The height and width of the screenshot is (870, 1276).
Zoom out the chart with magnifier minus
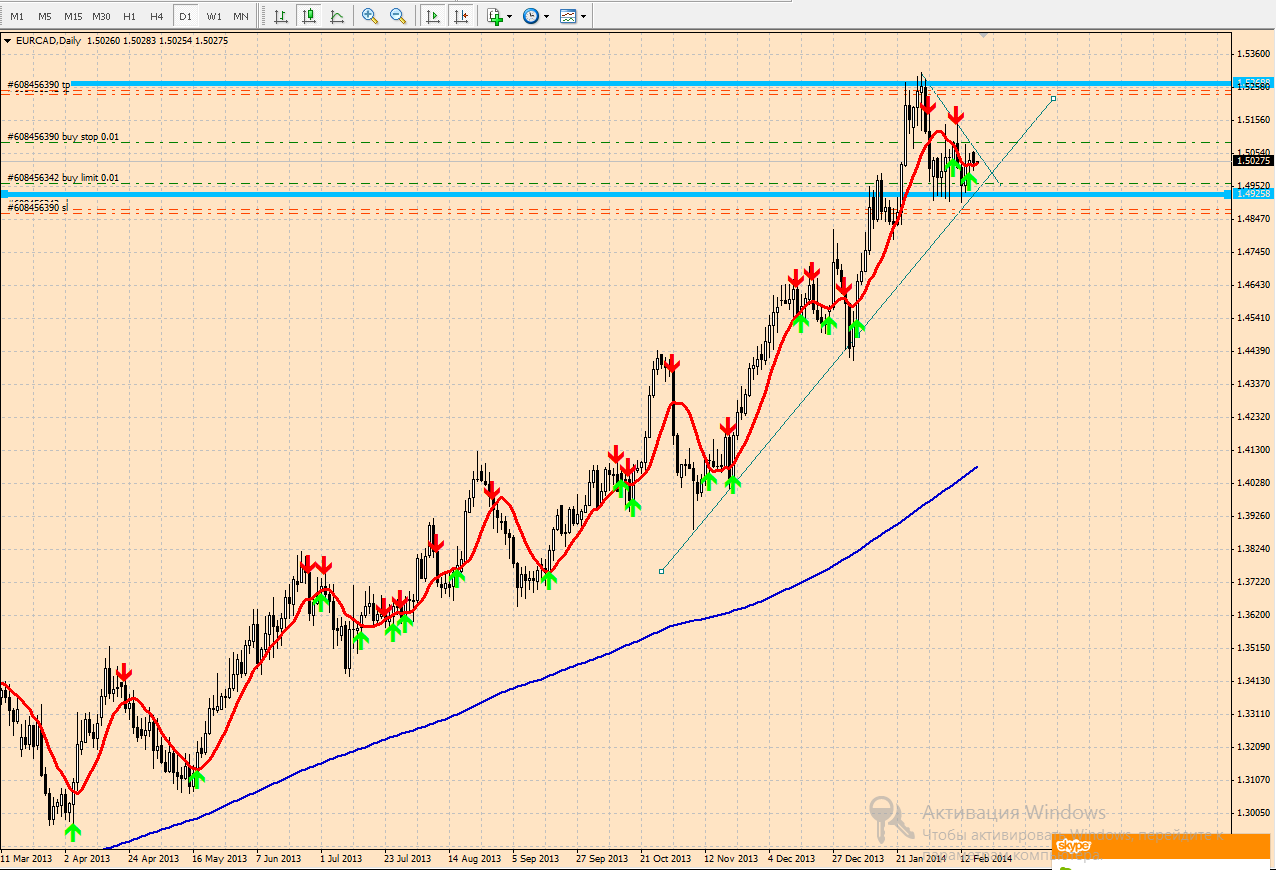point(398,16)
